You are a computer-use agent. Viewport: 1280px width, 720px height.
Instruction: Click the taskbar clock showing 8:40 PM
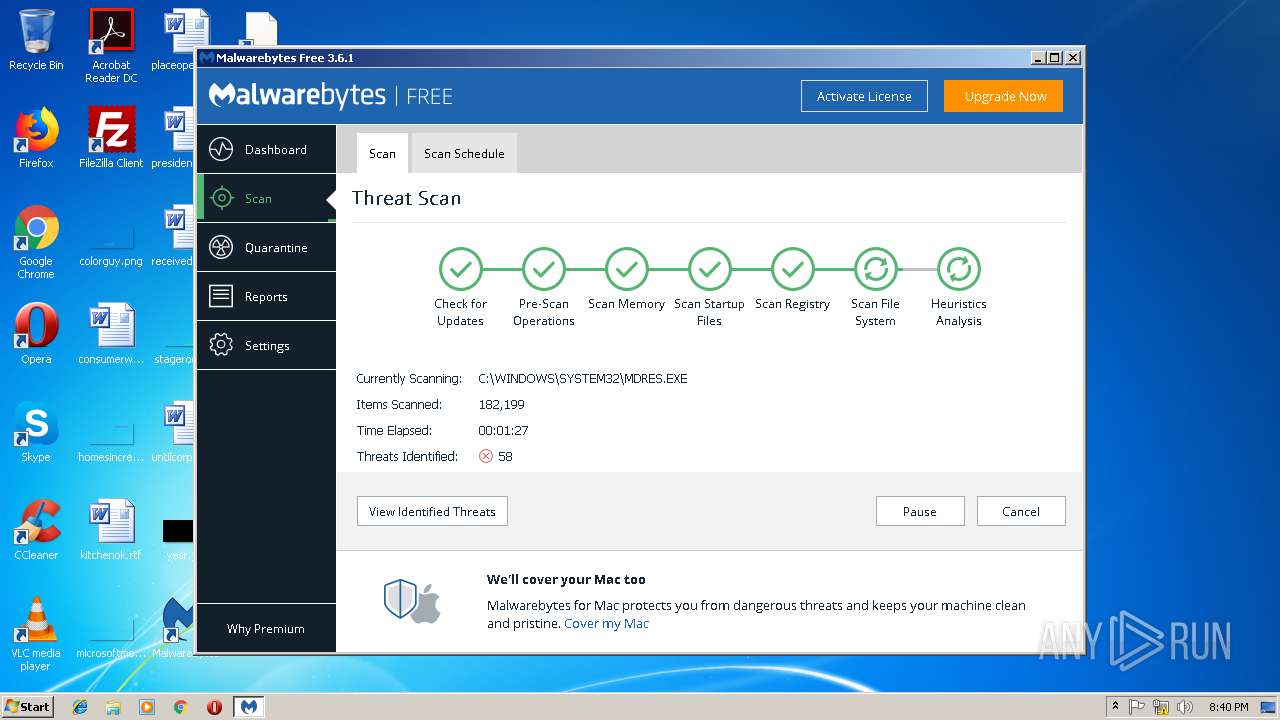click(x=1229, y=707)
